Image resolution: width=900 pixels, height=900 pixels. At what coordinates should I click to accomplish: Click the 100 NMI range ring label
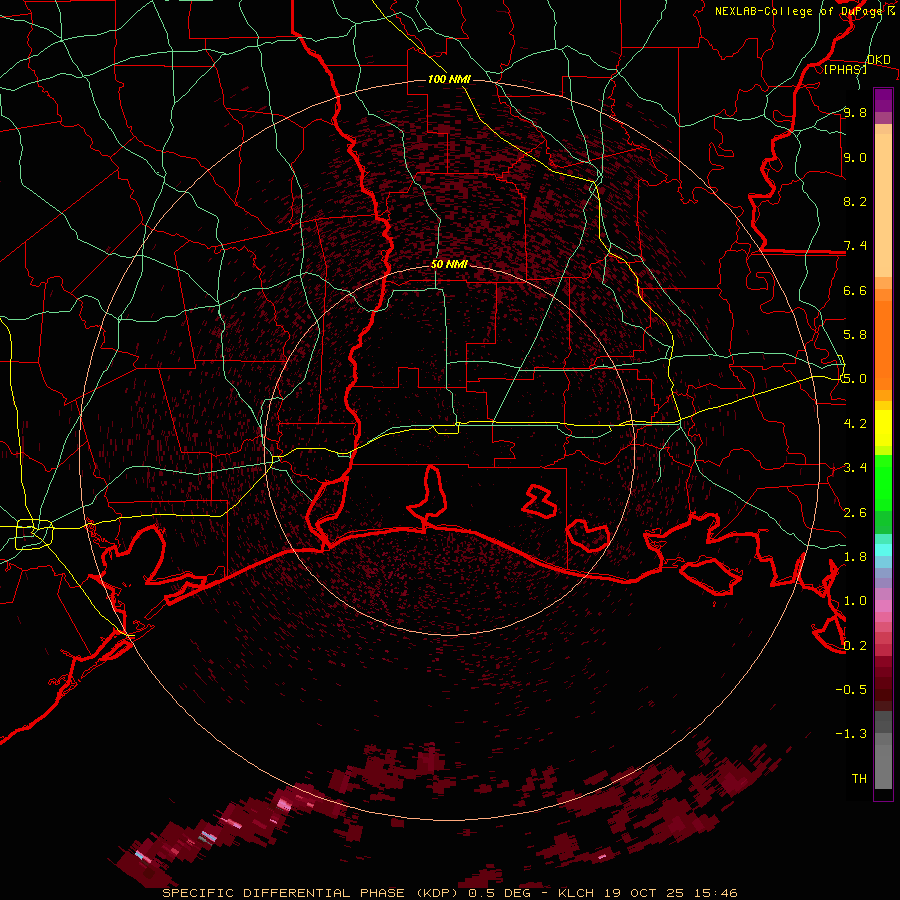click(x=449, y=79)
